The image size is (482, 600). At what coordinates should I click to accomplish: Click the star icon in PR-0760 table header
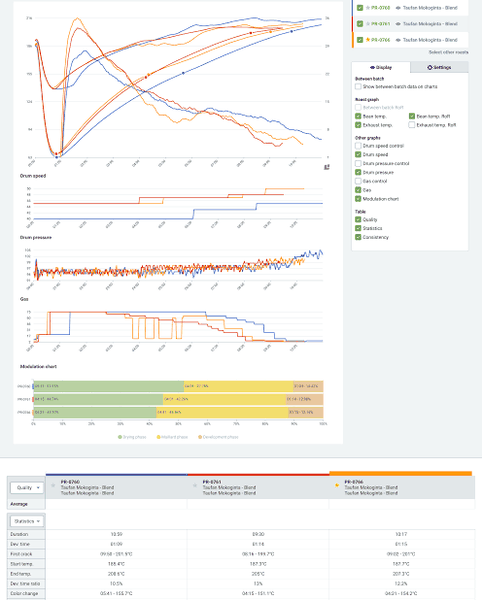[53, 485]
